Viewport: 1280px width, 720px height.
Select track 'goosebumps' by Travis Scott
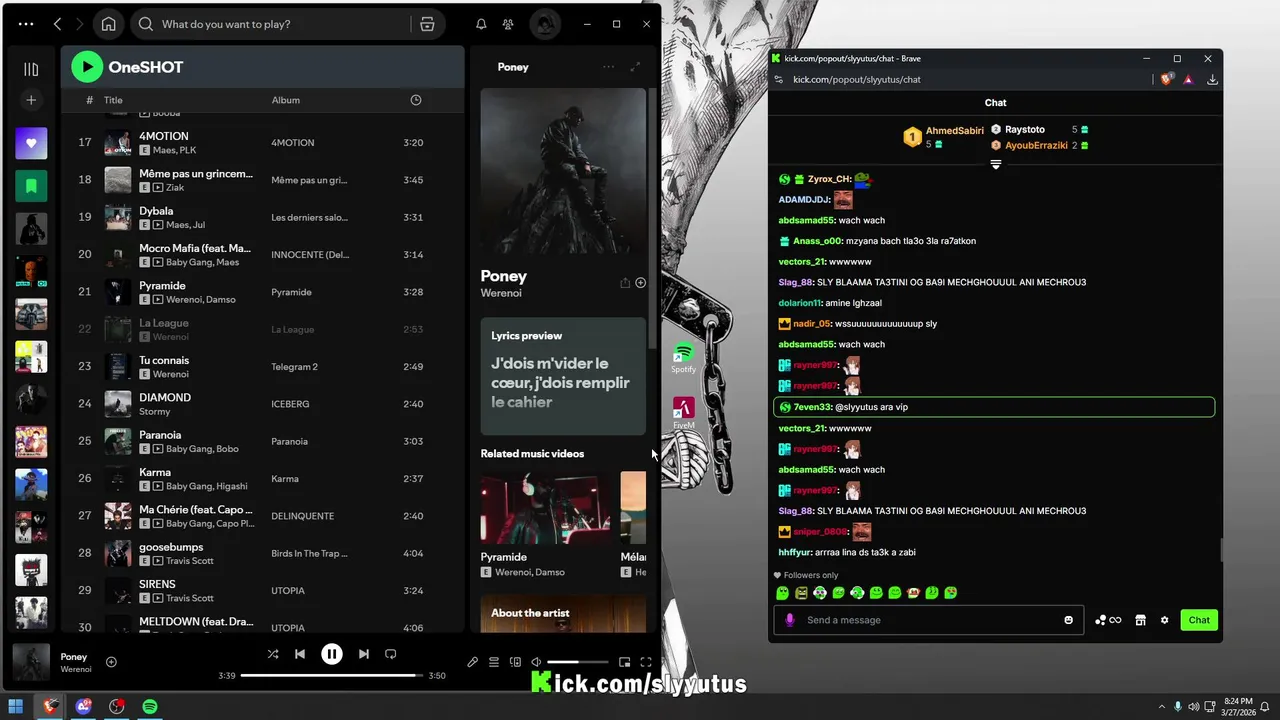click(x=260, y=553)
